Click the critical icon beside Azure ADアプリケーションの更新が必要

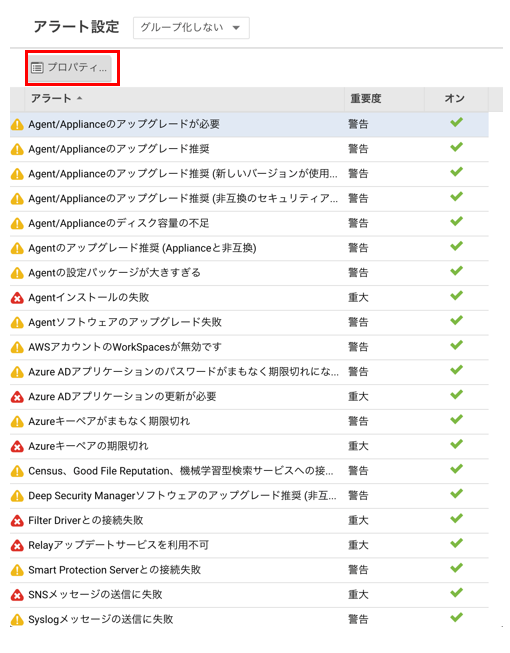click(17, 397)
